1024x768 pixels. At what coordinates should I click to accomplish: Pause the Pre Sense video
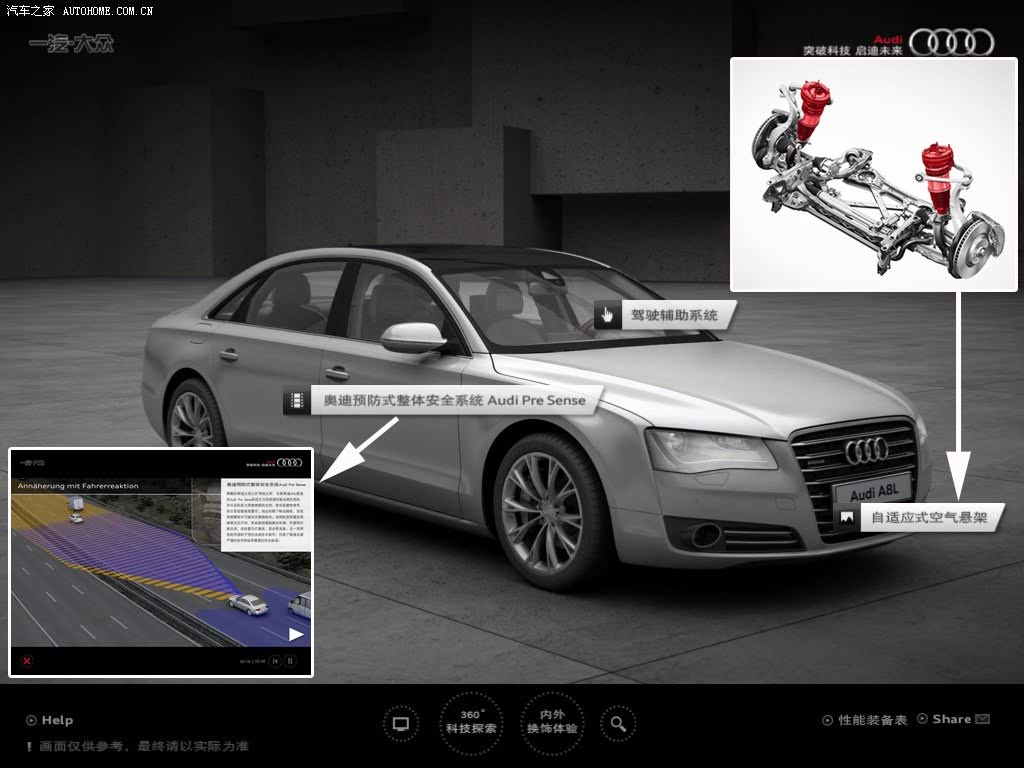point(291,661)
